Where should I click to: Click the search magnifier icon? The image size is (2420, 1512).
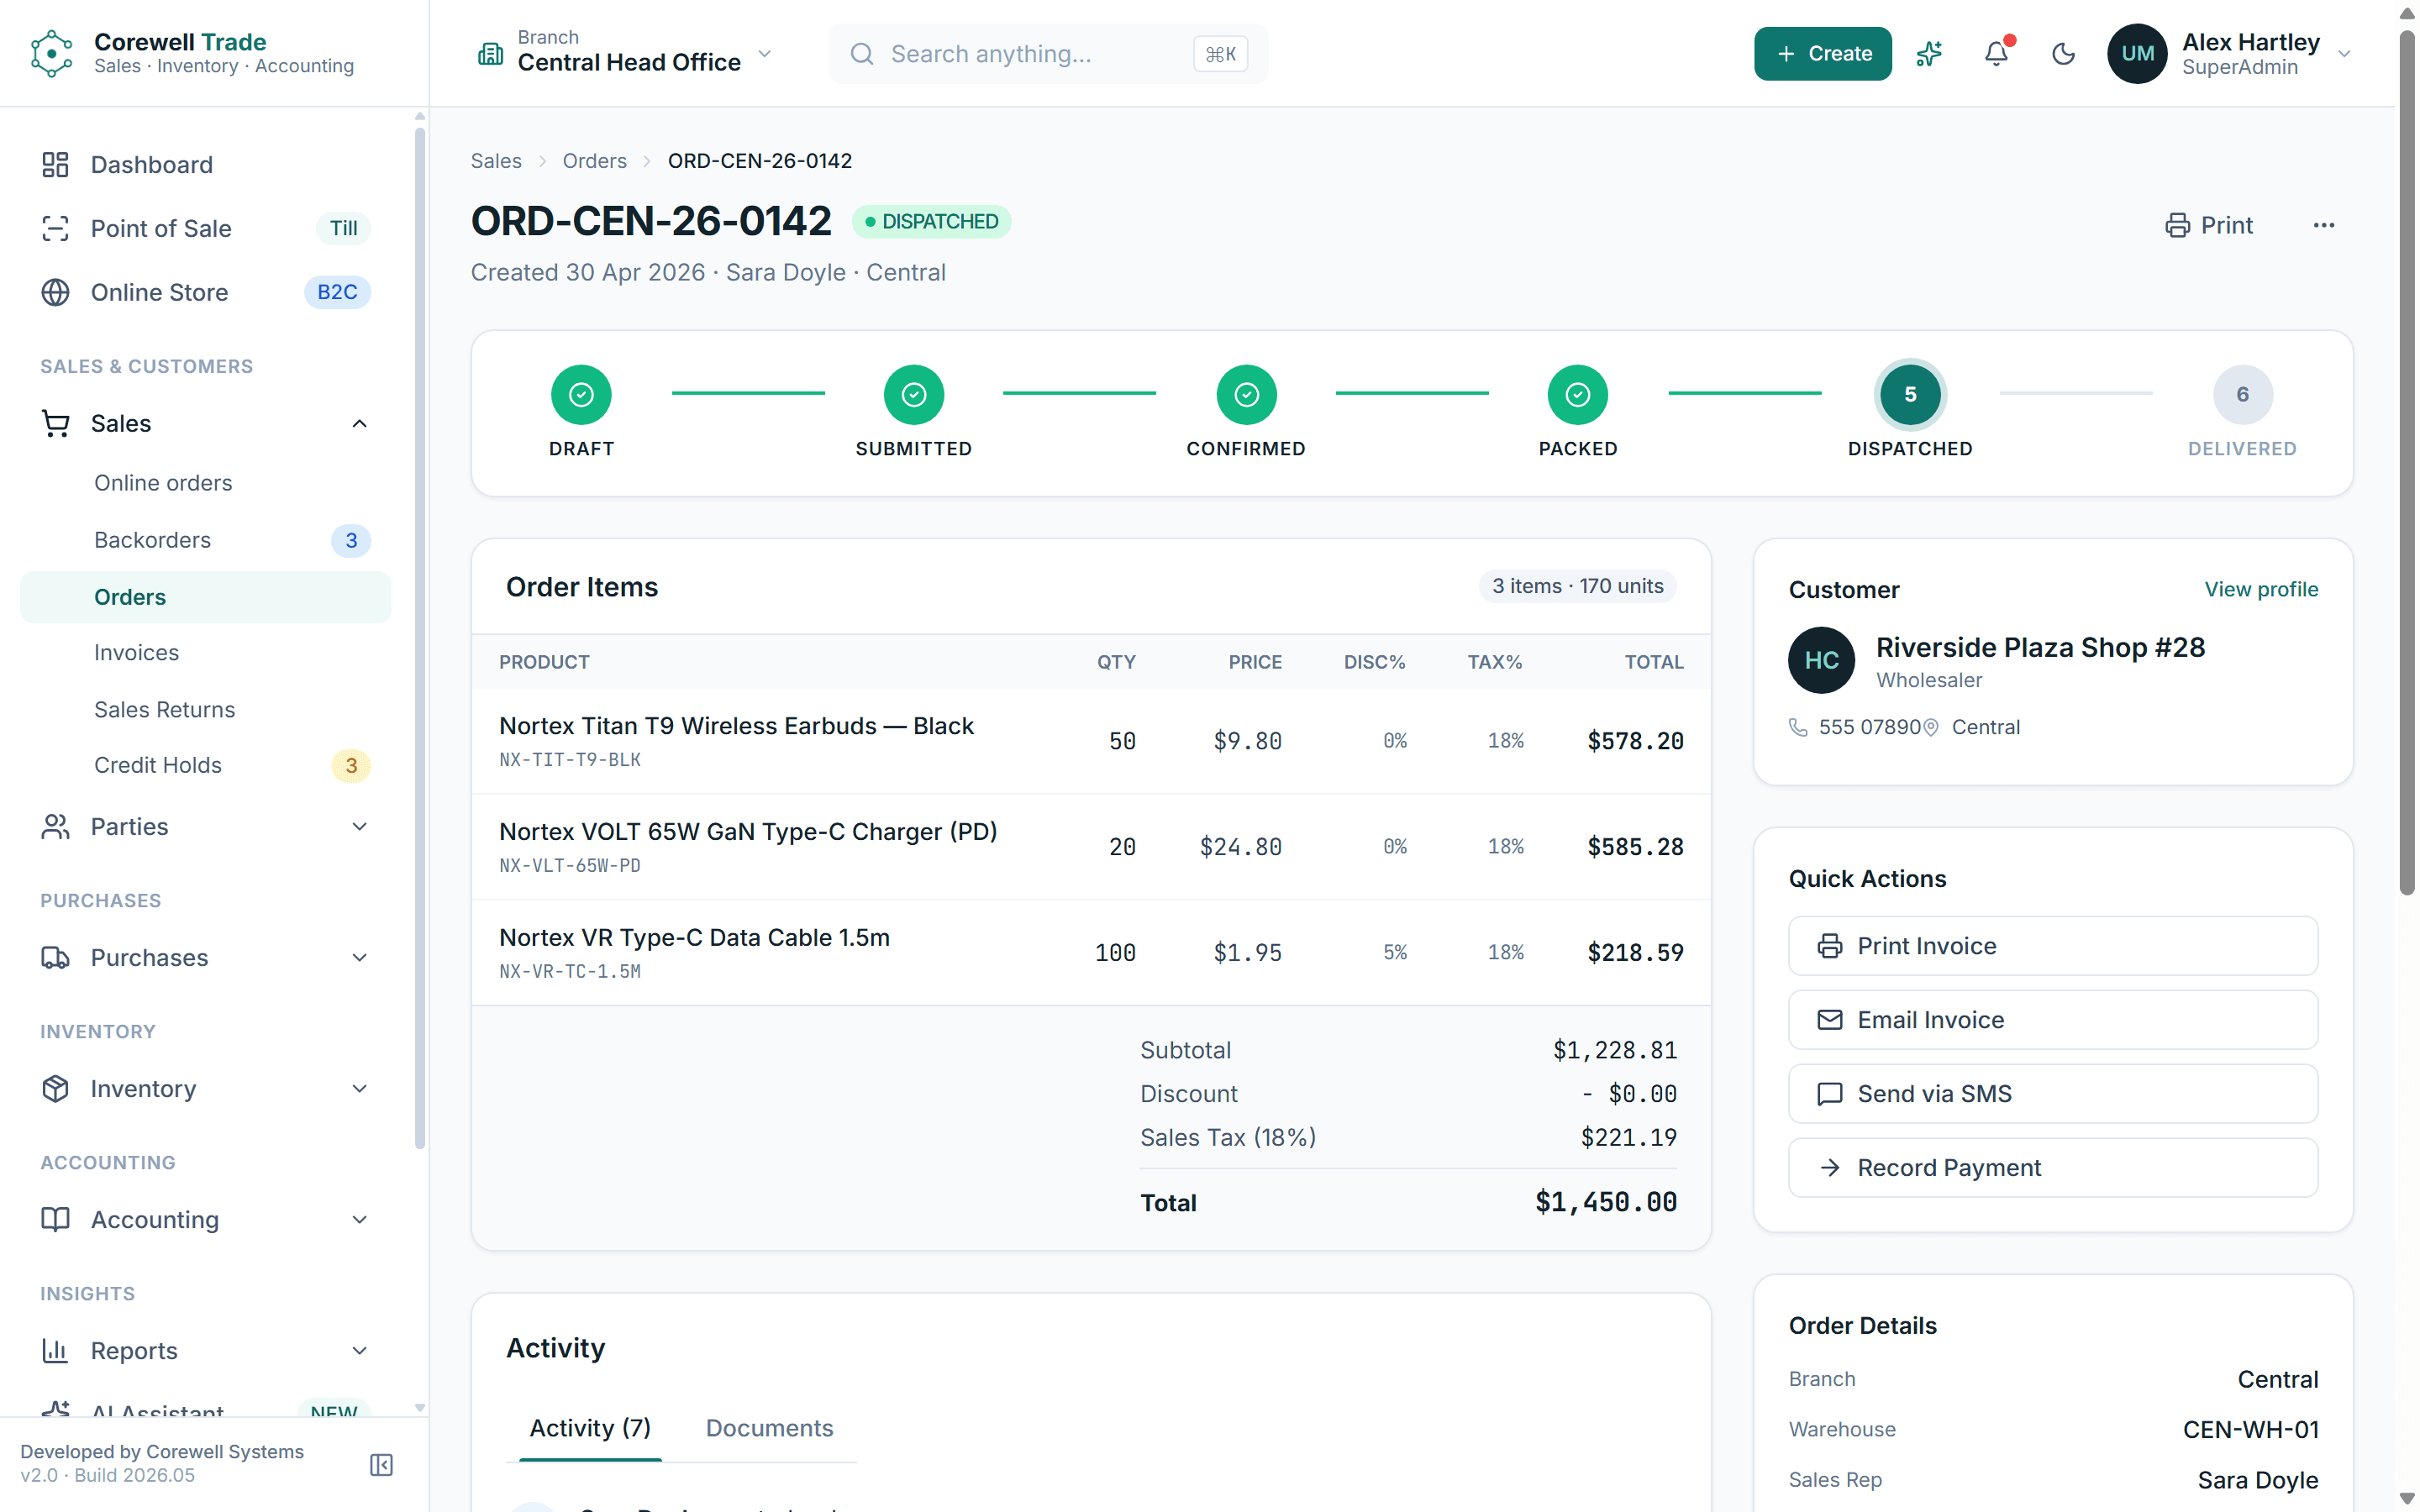[x=862, y=54]
